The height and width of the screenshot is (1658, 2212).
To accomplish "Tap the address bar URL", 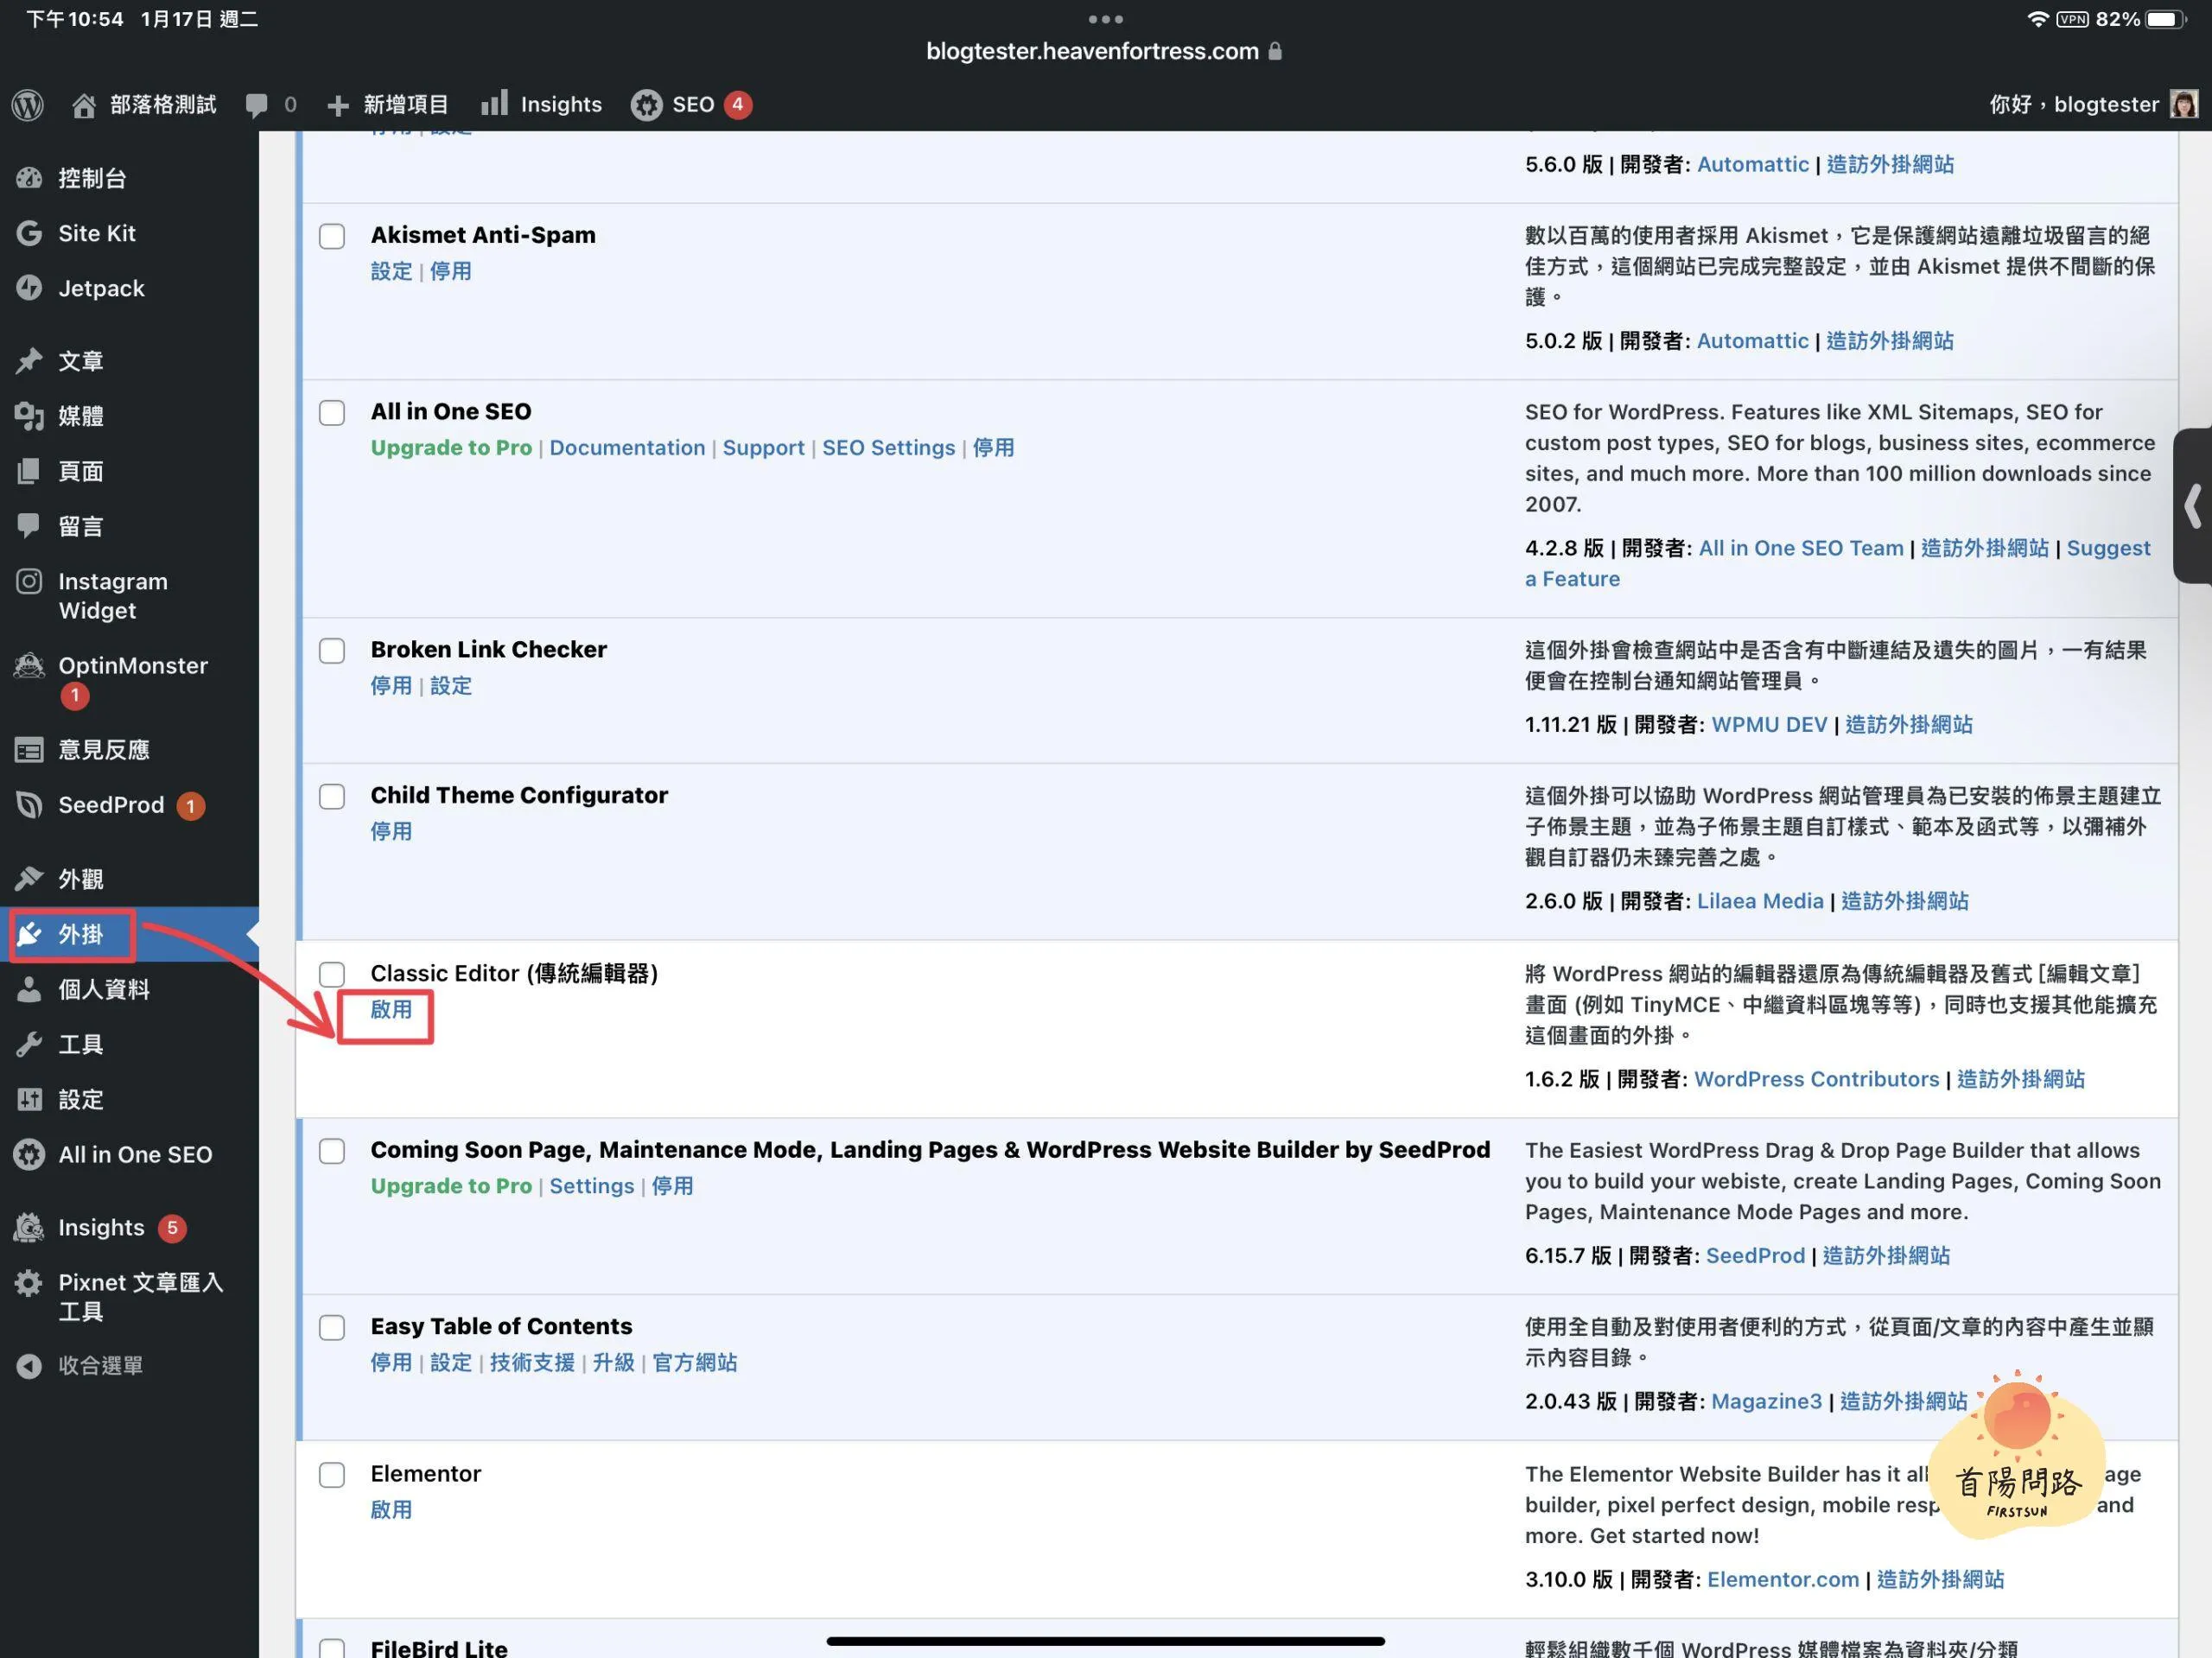I will [x=1093, y=51].
